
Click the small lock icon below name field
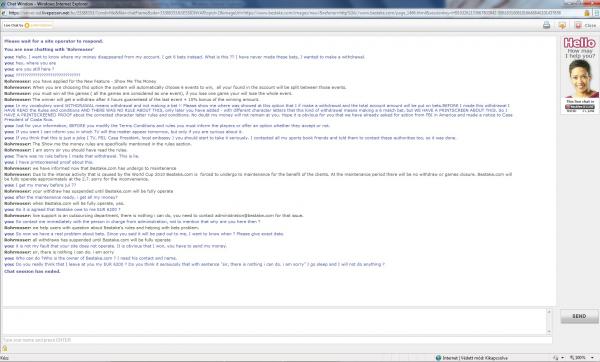coord(5,348)
